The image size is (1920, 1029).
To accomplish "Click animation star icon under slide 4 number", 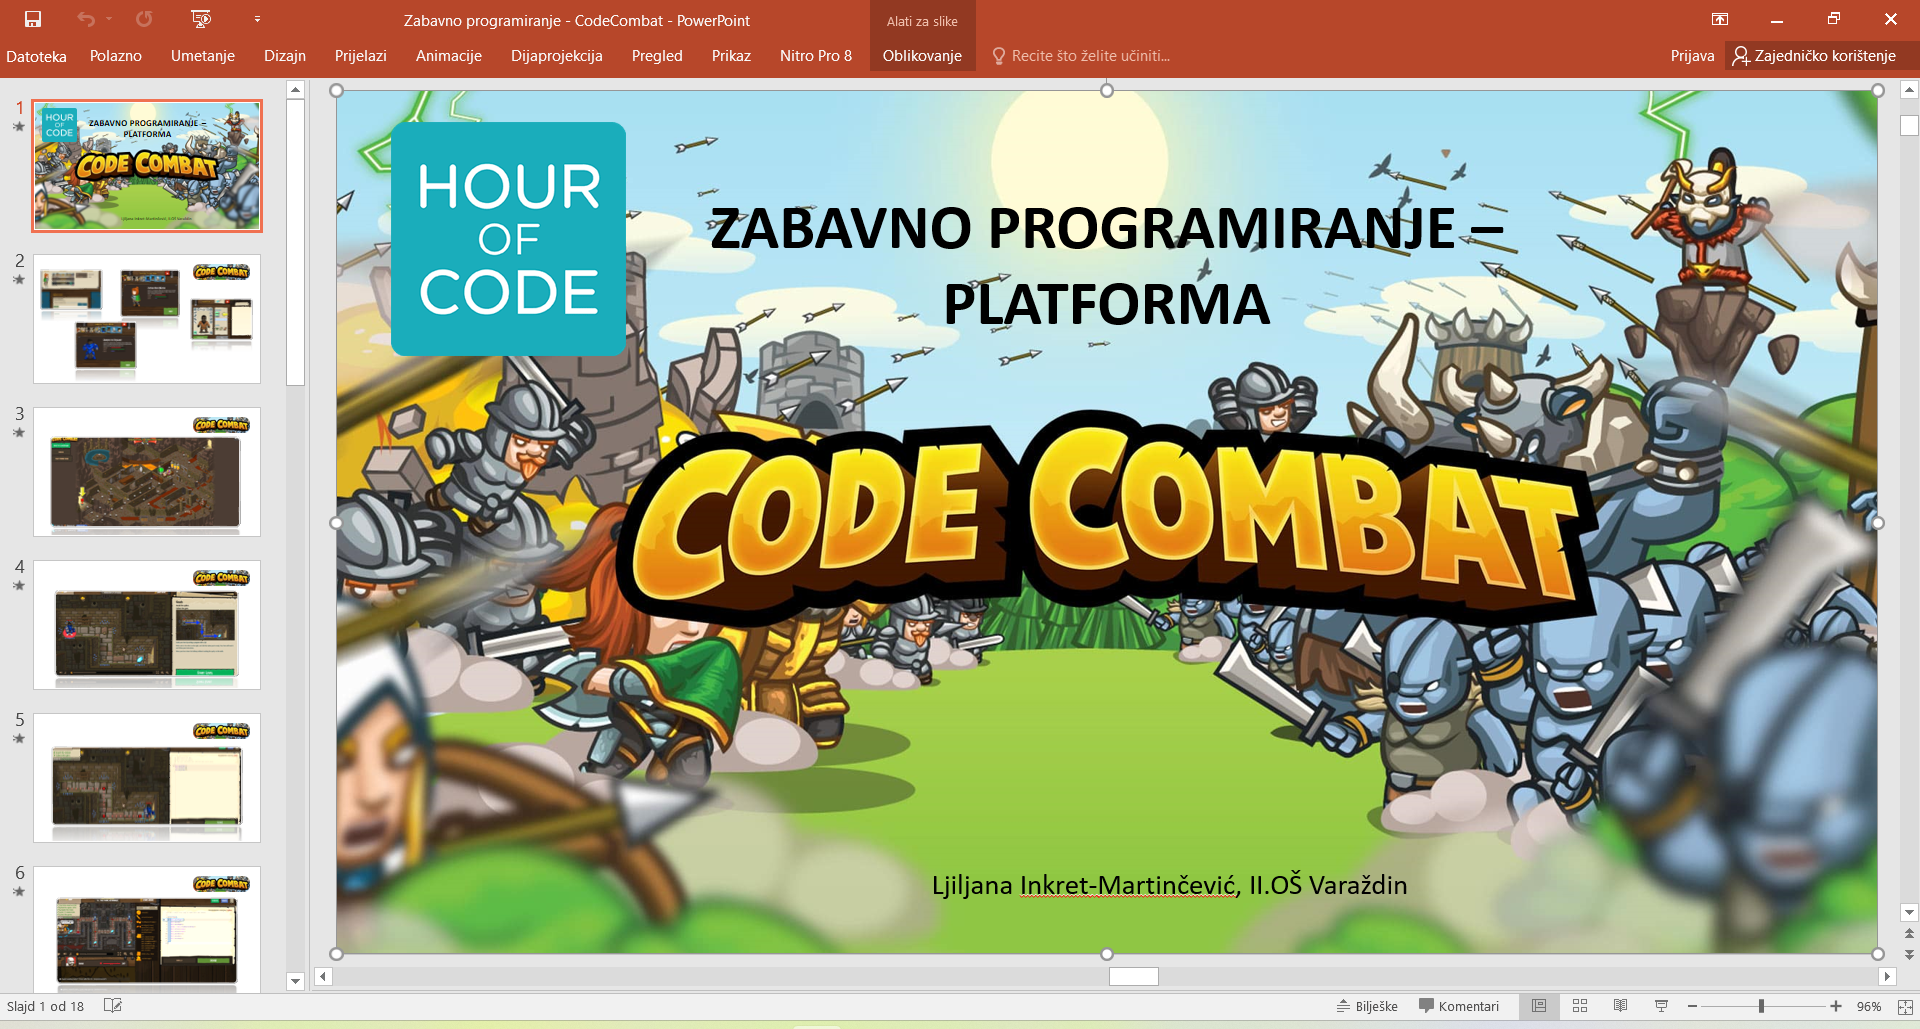I will [19, 586].
